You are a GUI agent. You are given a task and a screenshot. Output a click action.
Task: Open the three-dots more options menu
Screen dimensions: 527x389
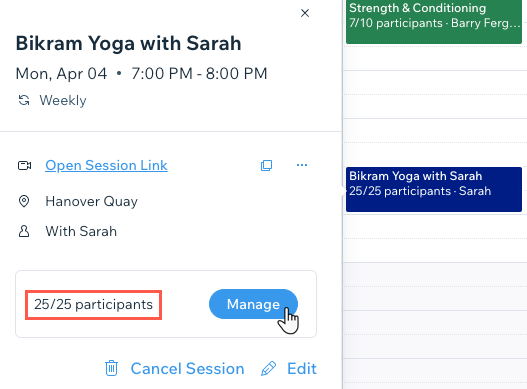[302, 165]
